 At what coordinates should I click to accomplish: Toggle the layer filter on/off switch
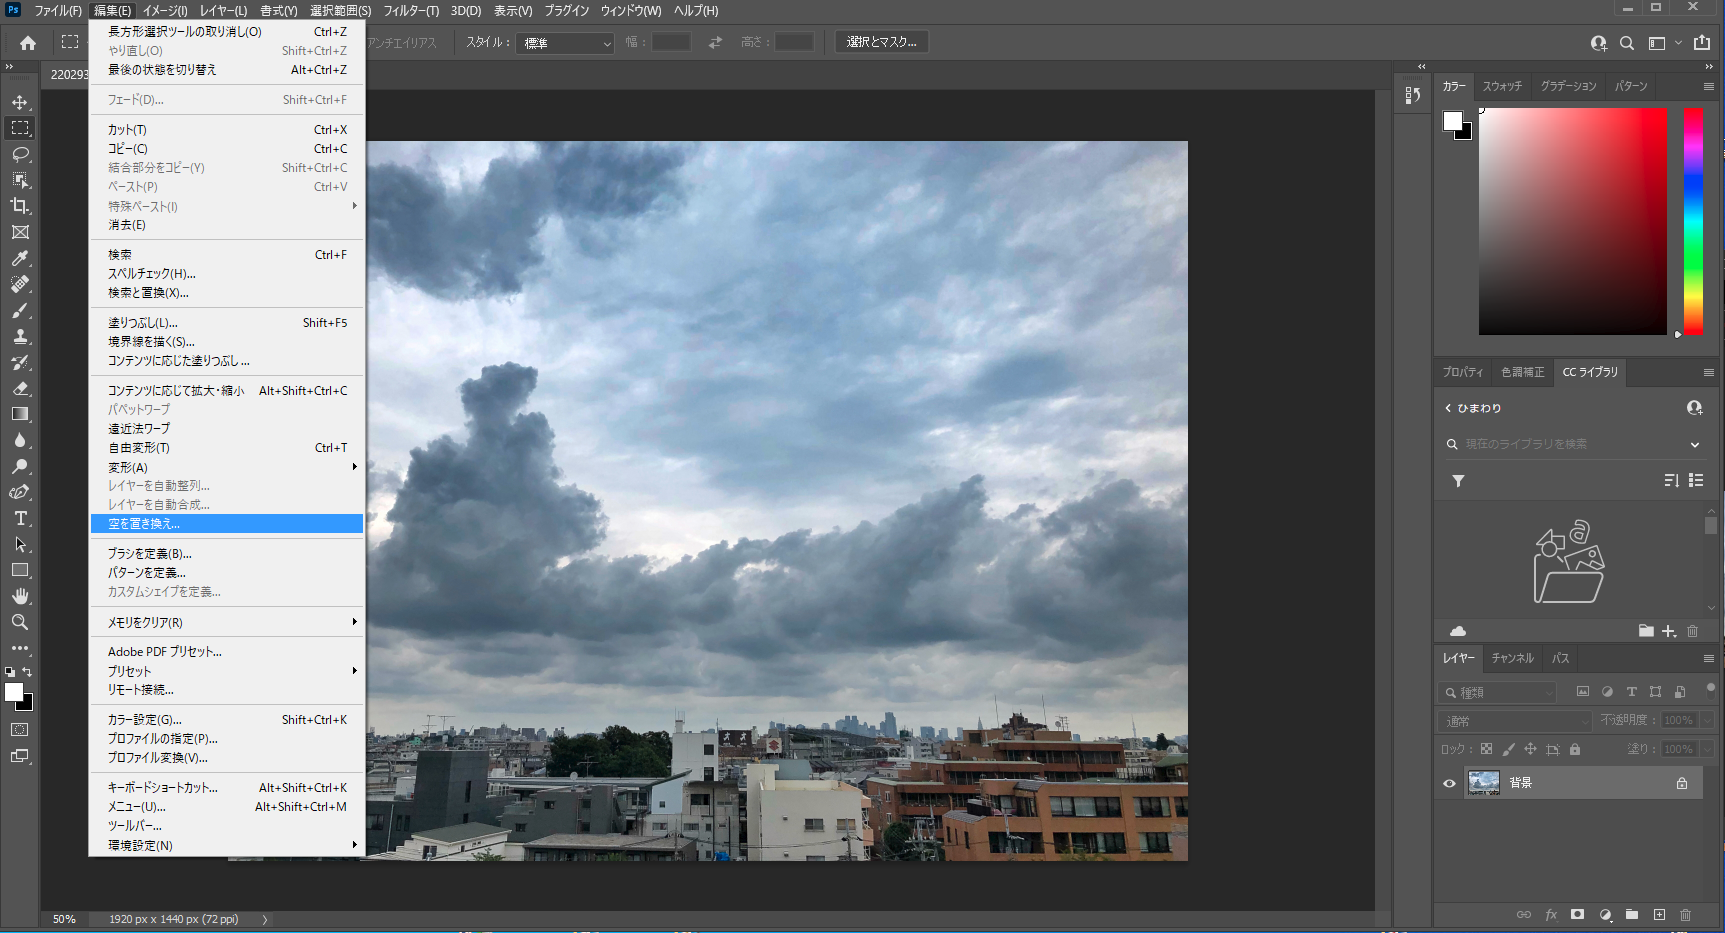tap(1710, 688)
